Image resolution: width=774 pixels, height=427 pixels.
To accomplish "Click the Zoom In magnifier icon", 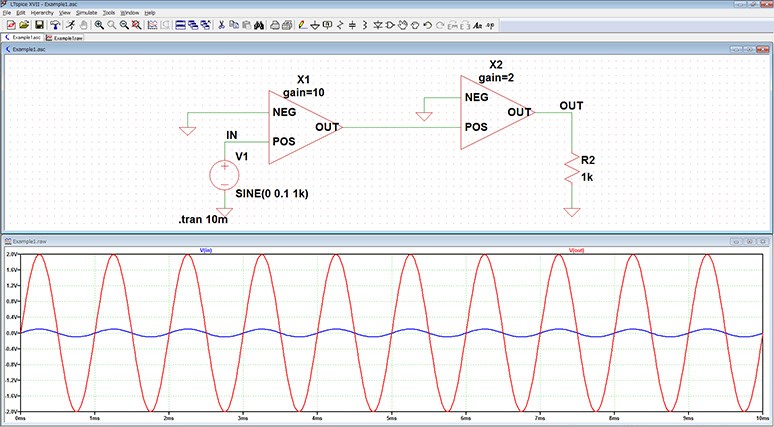I will point(100,24).
